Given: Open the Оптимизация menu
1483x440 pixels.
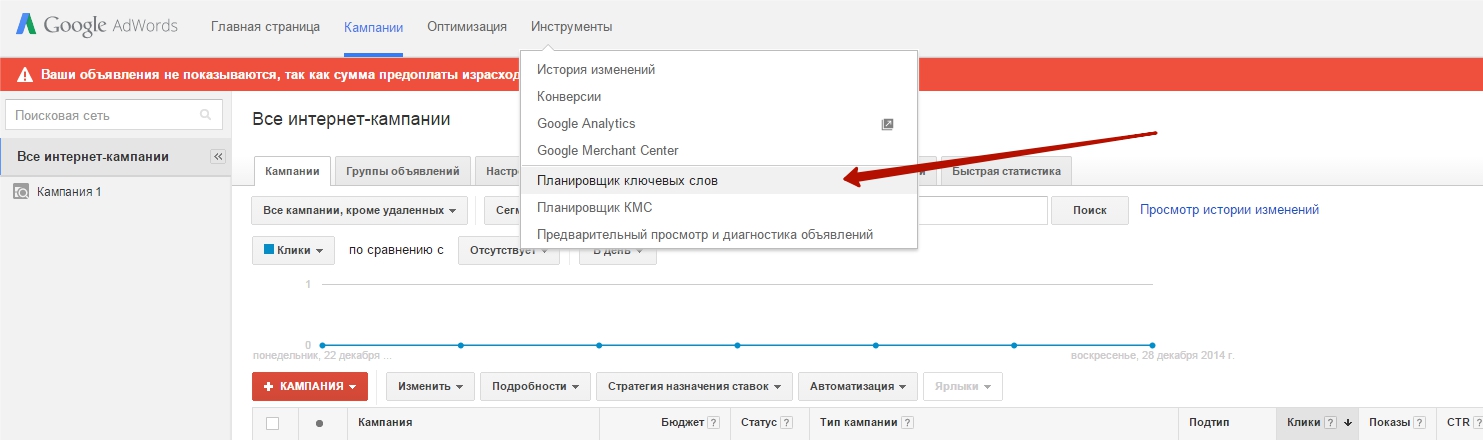Looking at the screenshot, I should (467, 26).
